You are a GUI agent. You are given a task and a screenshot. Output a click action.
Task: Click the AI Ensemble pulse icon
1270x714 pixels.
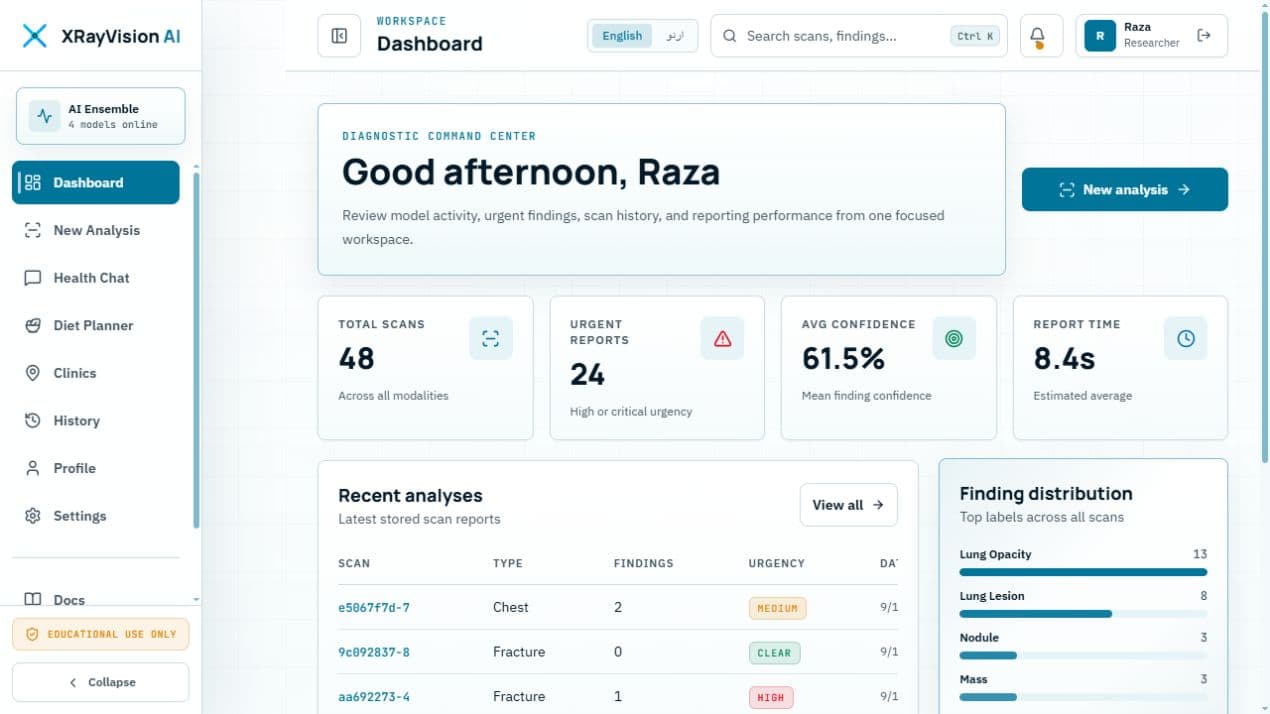click(x=44, y=116)
